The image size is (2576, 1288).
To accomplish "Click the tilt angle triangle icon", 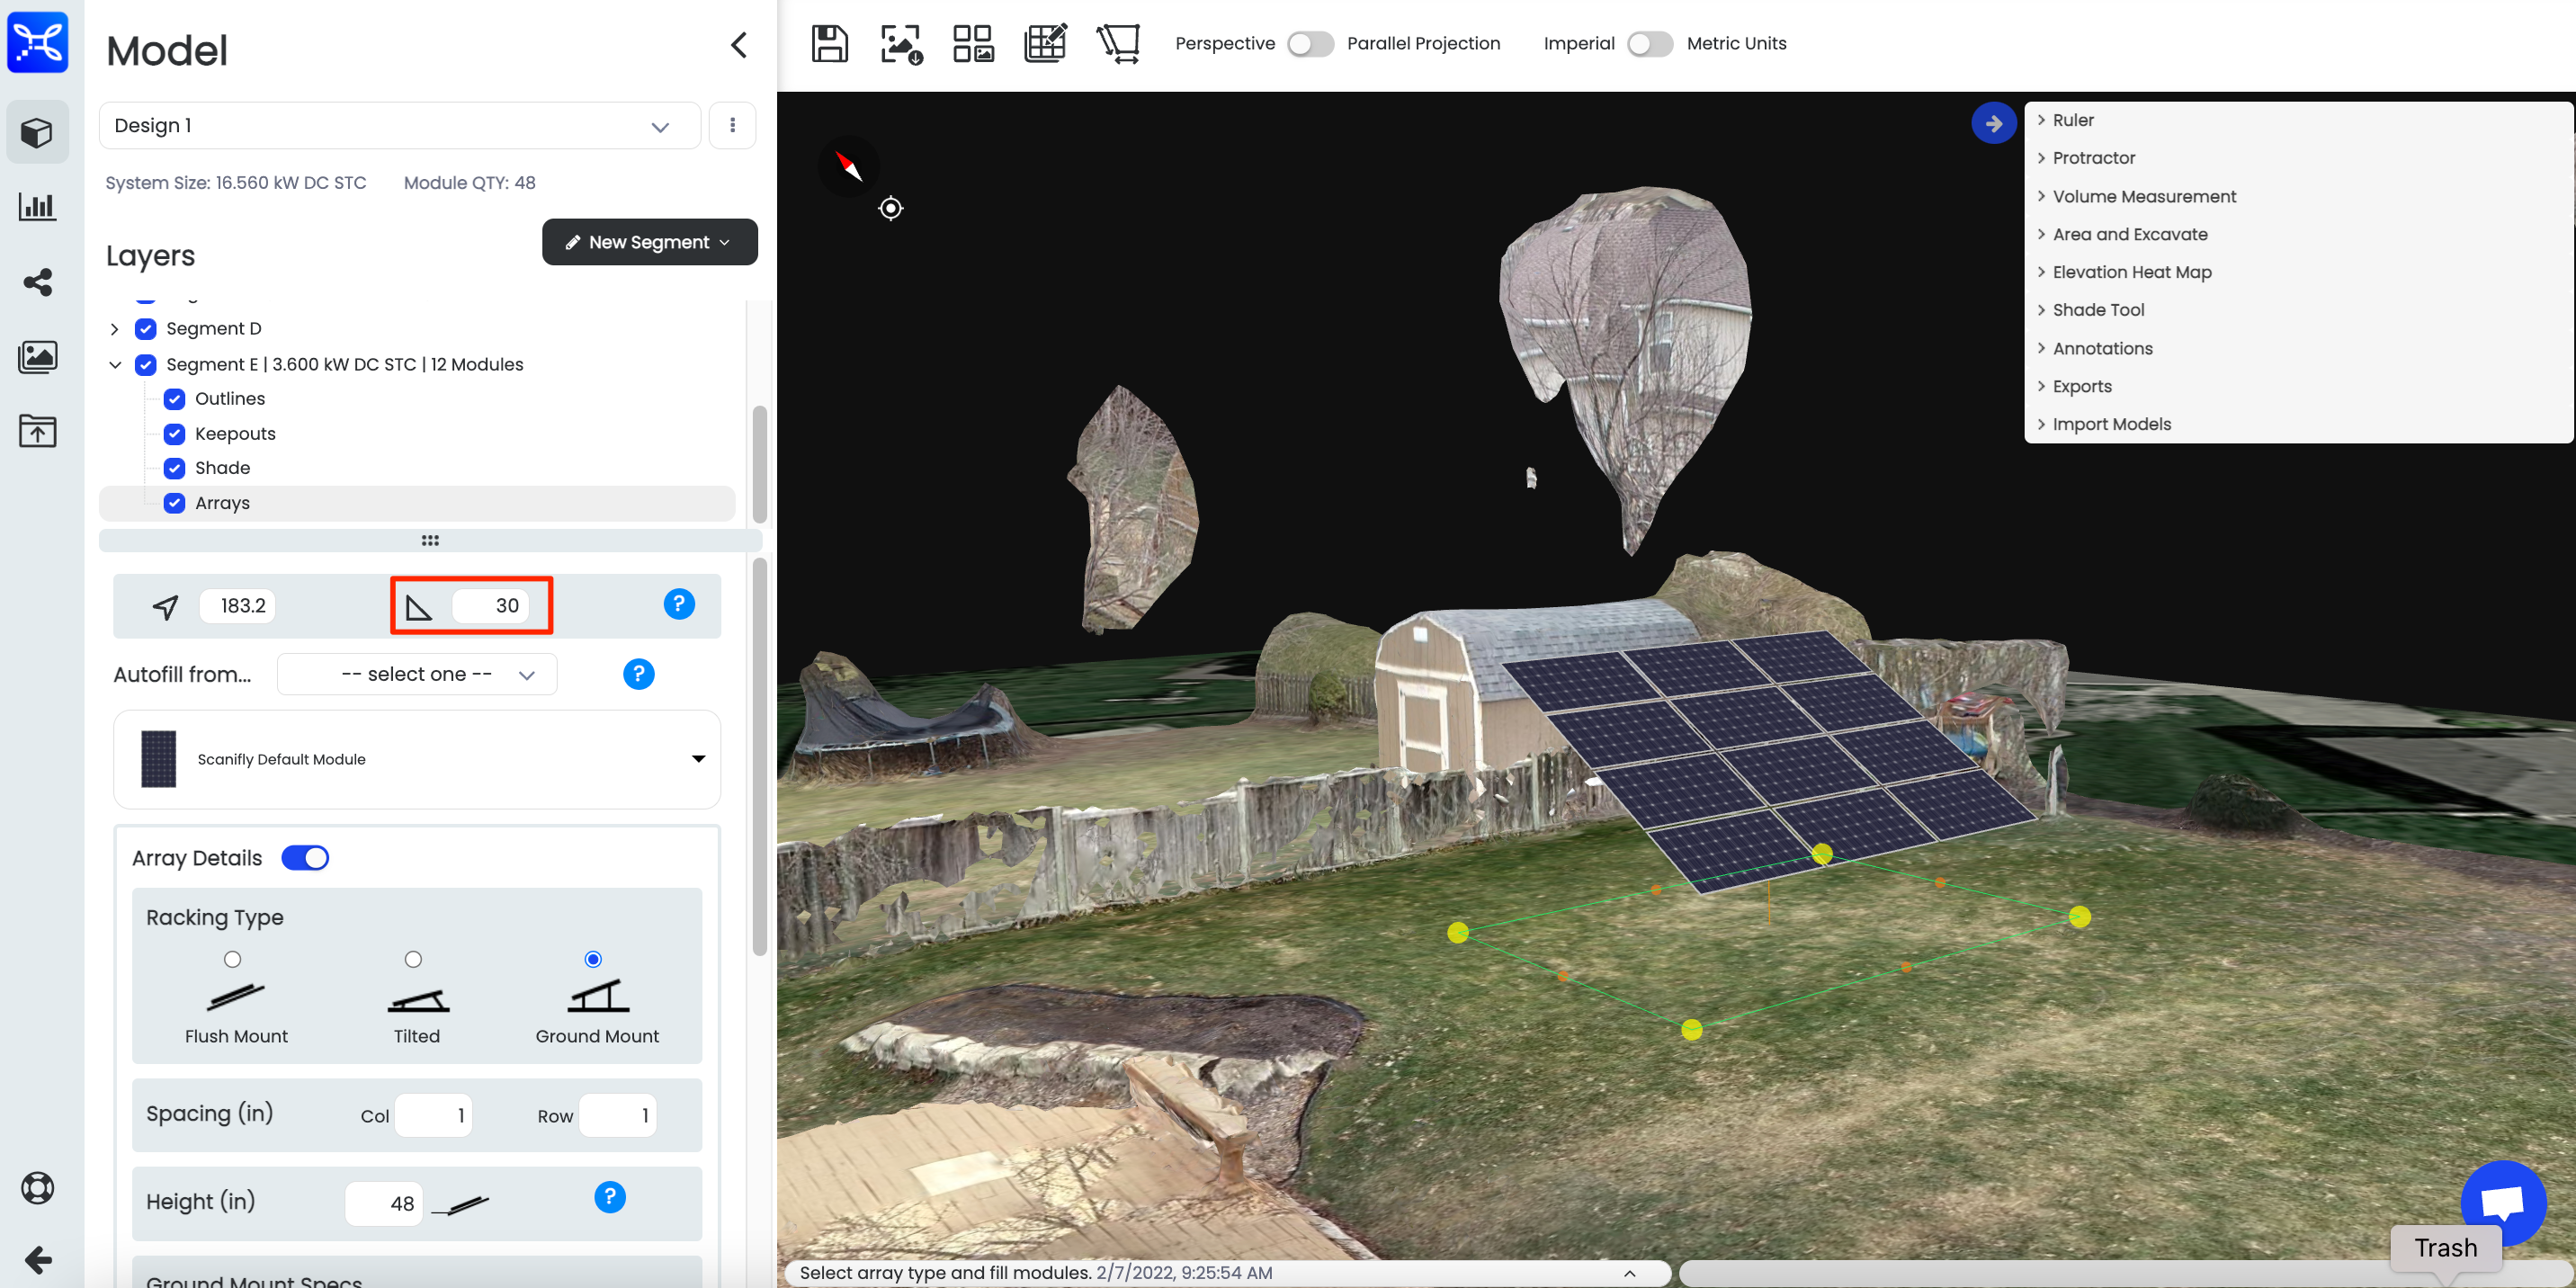I will (418, 606).
